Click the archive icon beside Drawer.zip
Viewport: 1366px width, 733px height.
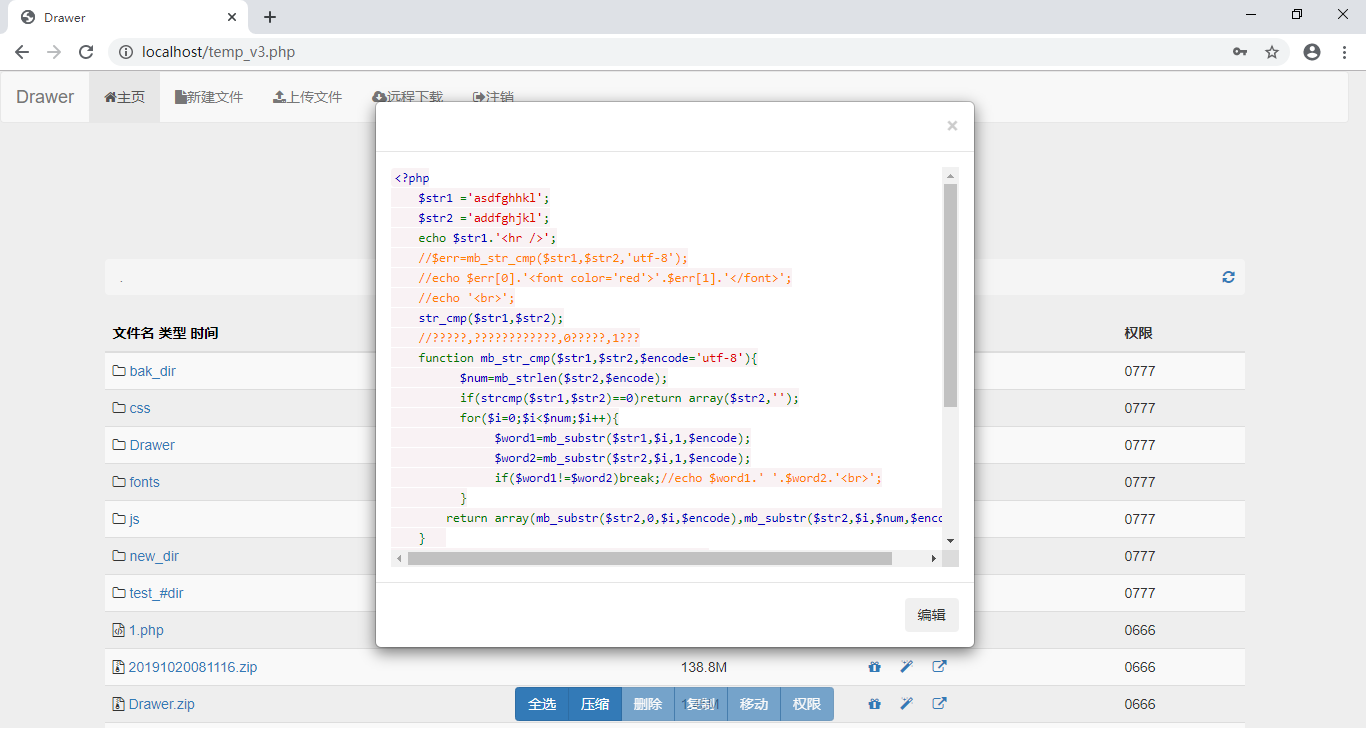coord(118,704)
